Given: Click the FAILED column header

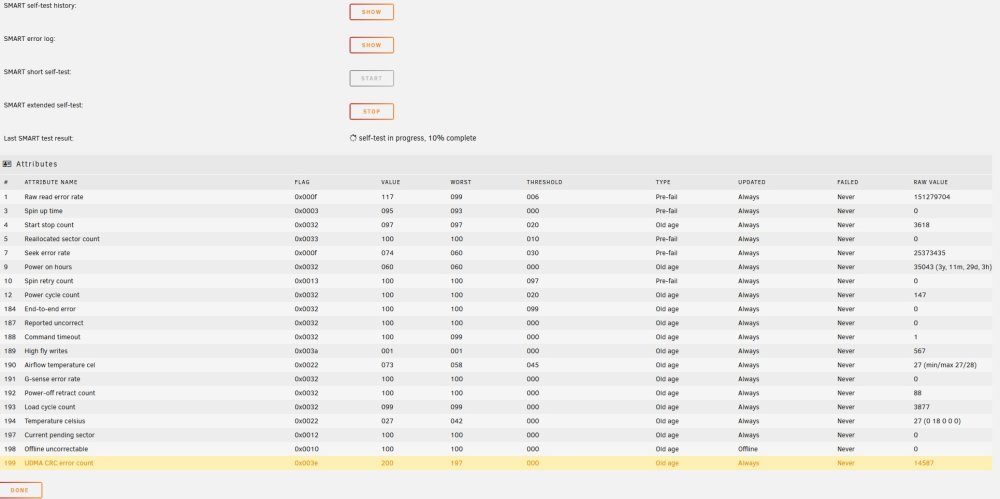Looking at the screenshot, I should (x=848, y=182).
